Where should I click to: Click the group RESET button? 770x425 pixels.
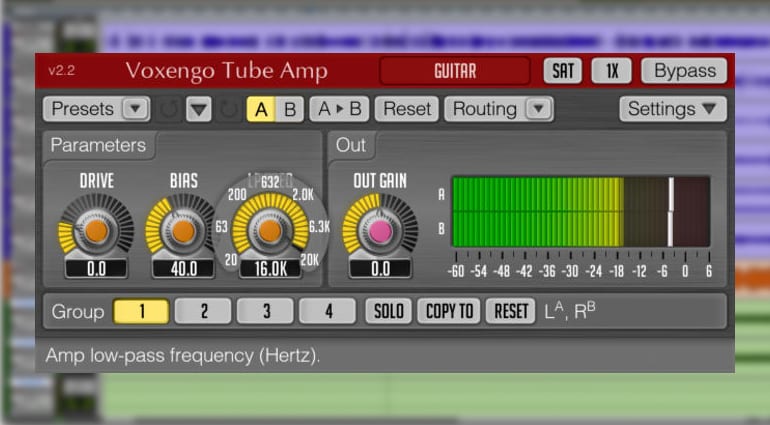pos(511,311)
